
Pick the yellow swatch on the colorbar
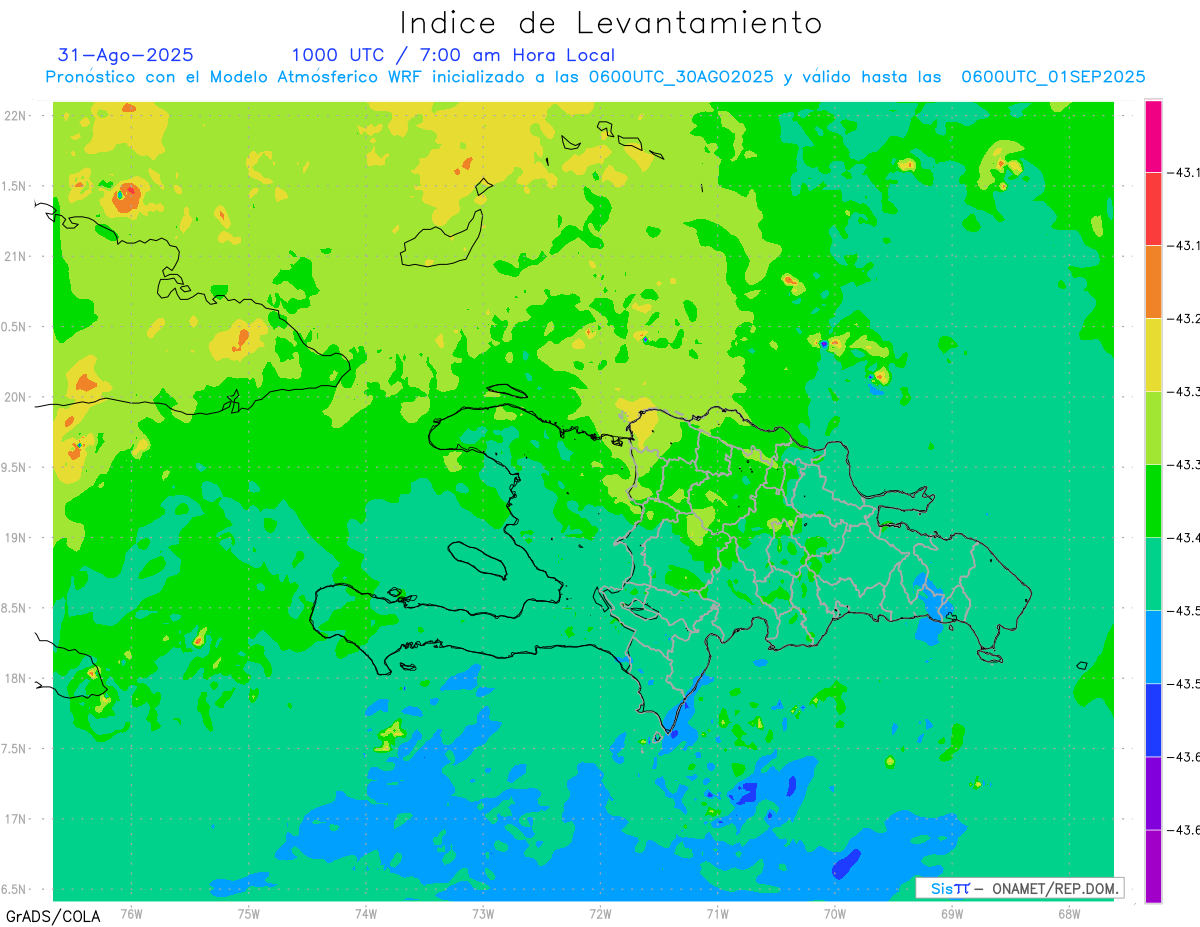click(x=1153, y=355)
